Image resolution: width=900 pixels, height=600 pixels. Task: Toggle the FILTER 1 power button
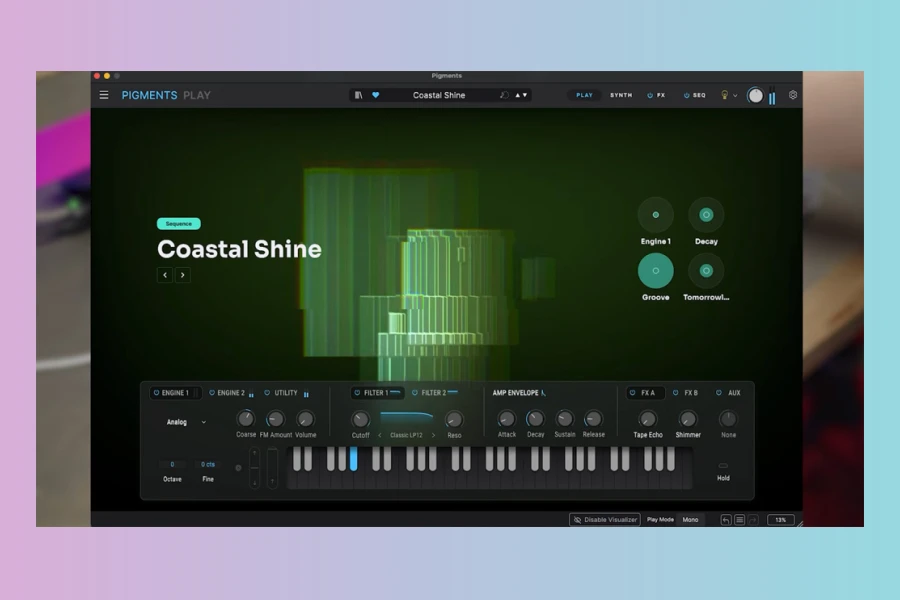(x=357, y=393)
